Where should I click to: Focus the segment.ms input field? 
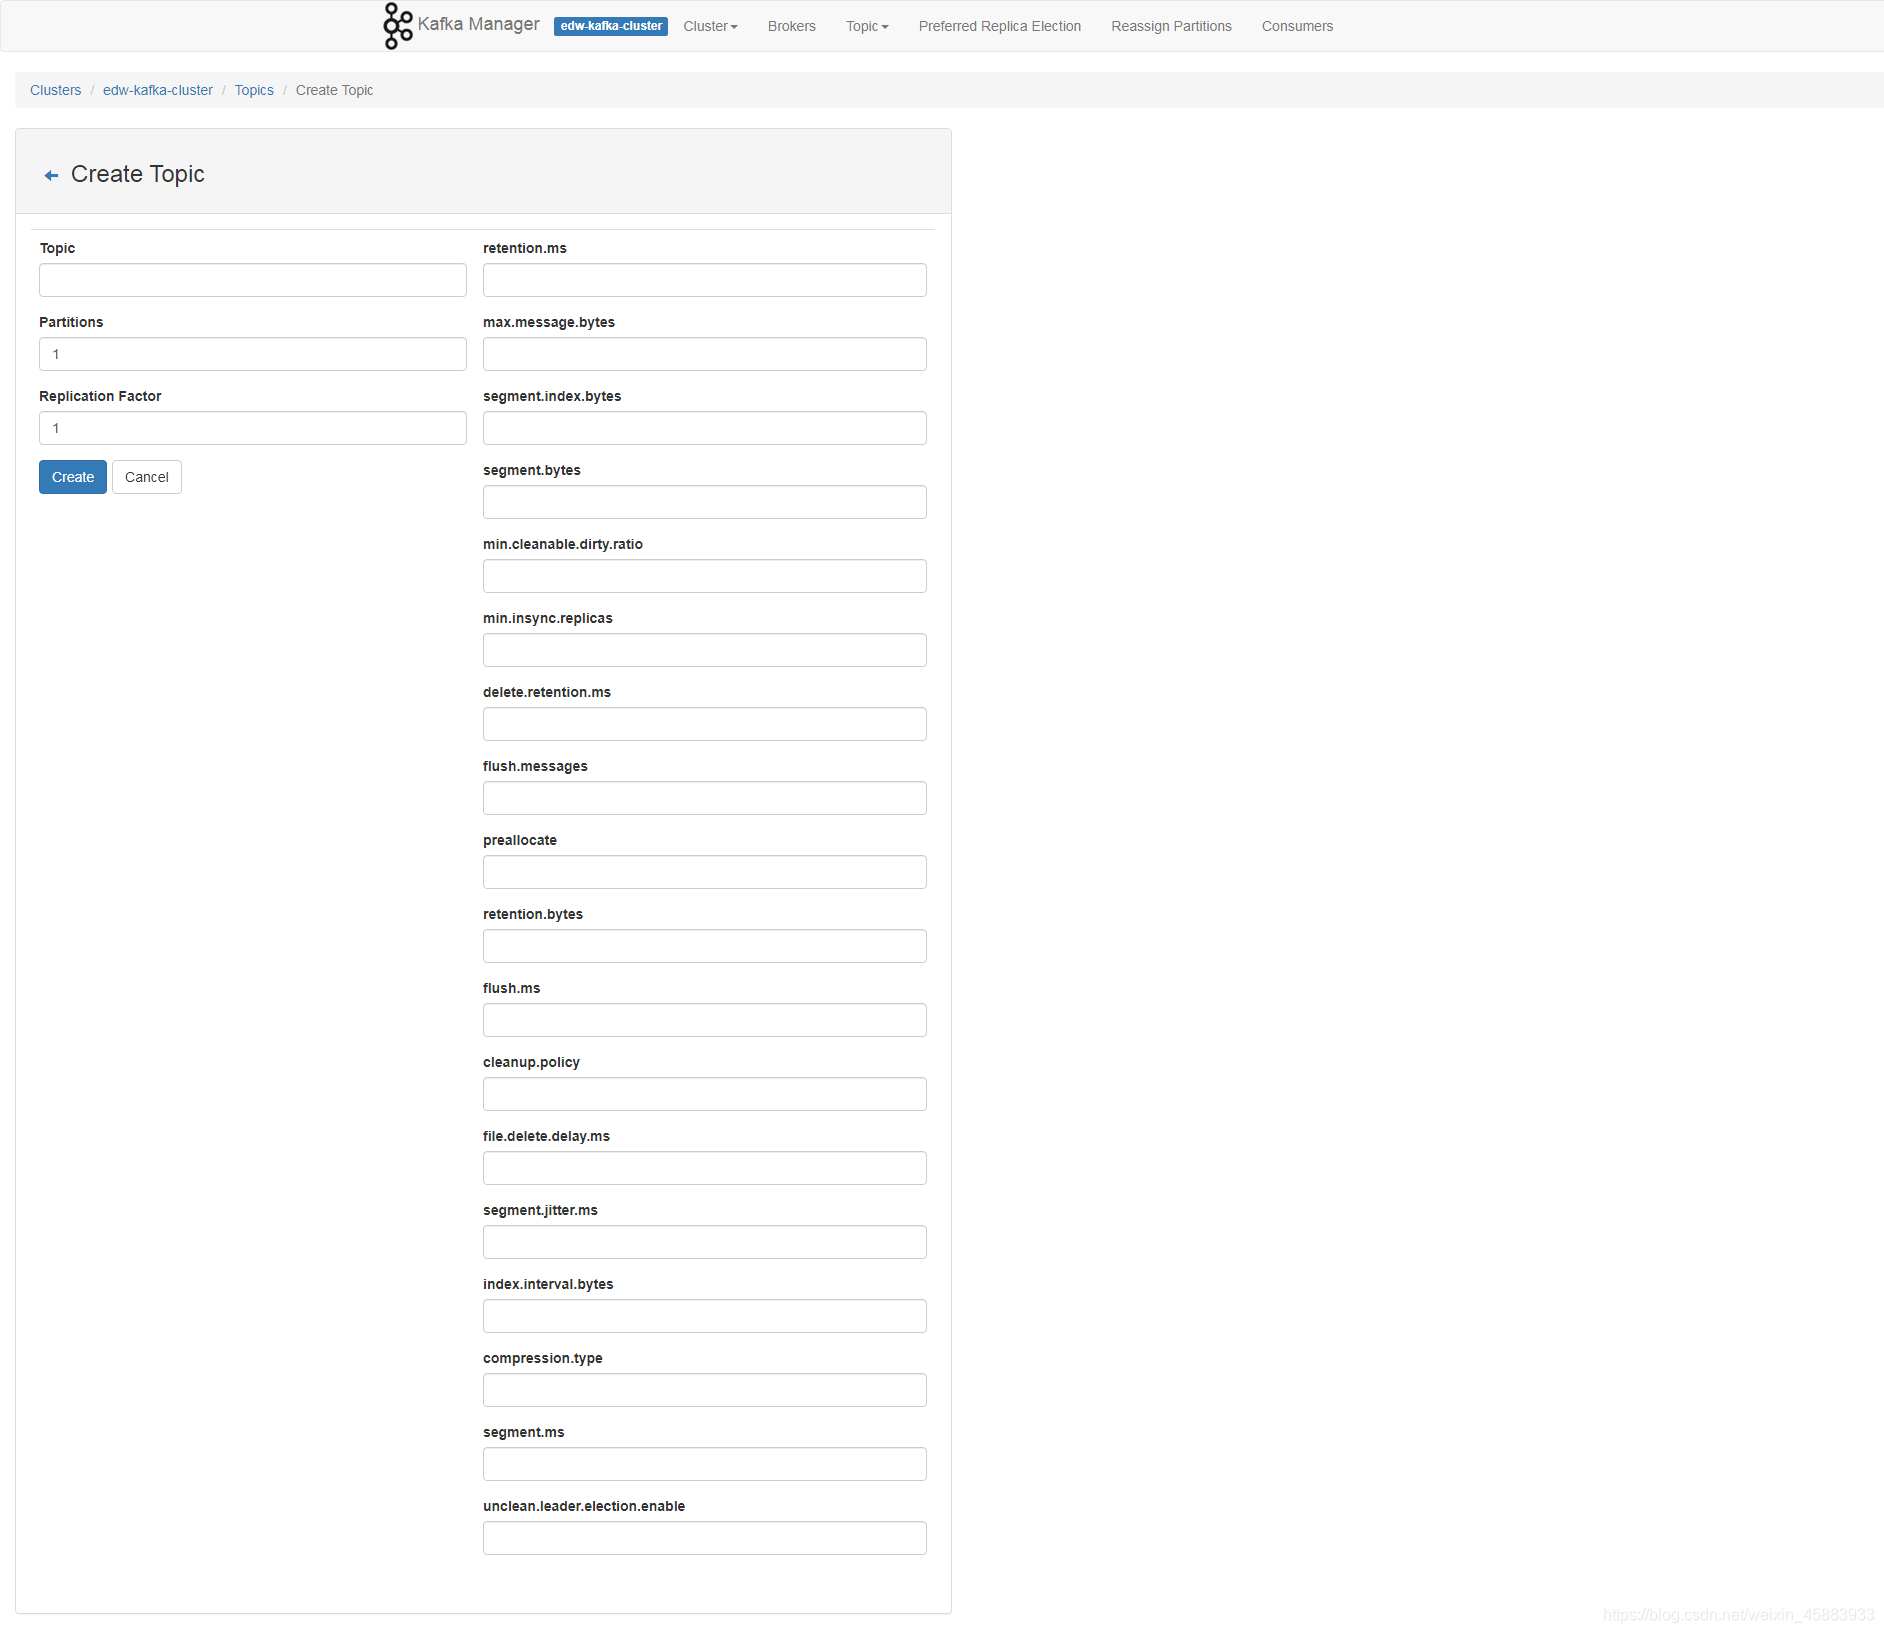coord(705,1464)
